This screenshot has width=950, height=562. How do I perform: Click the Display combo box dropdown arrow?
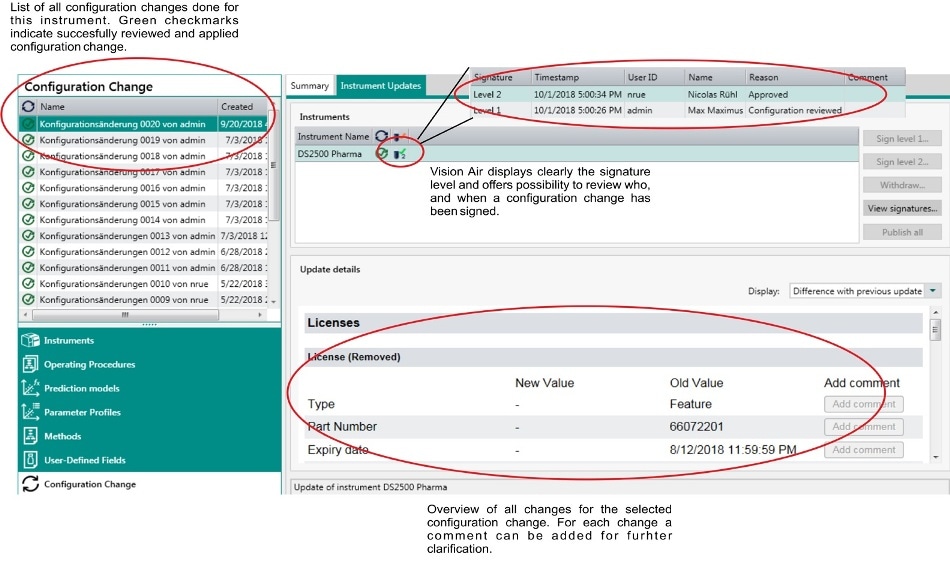click(x=933, y=291)
